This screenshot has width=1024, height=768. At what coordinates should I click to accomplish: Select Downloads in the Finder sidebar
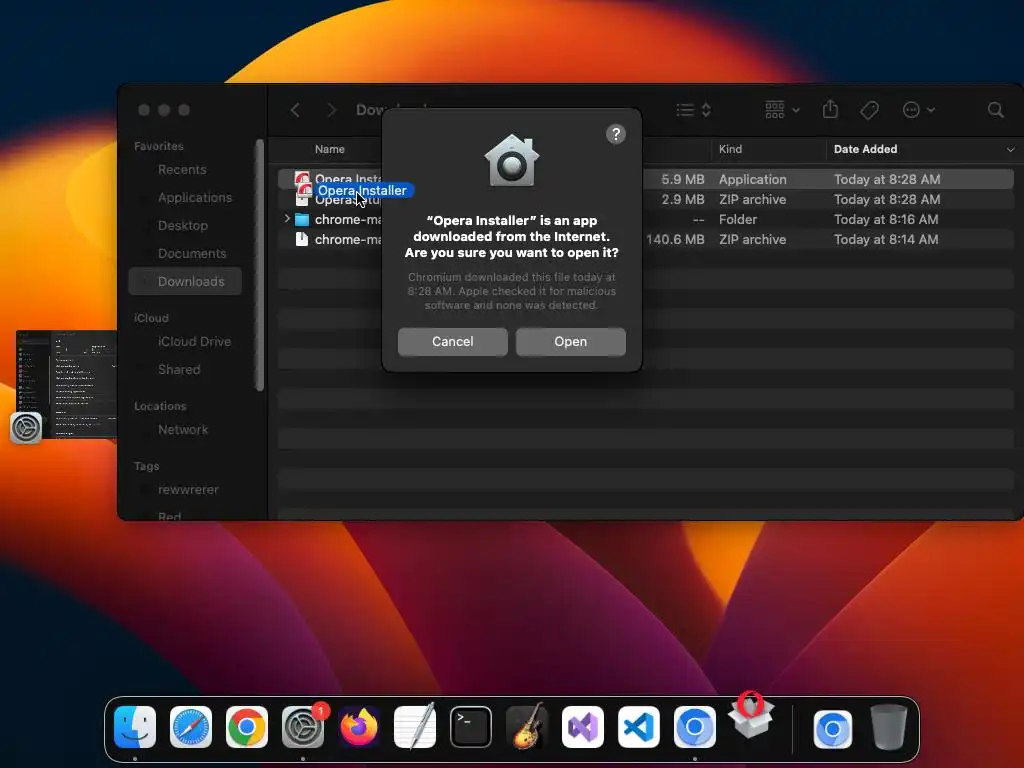point(185,281)
